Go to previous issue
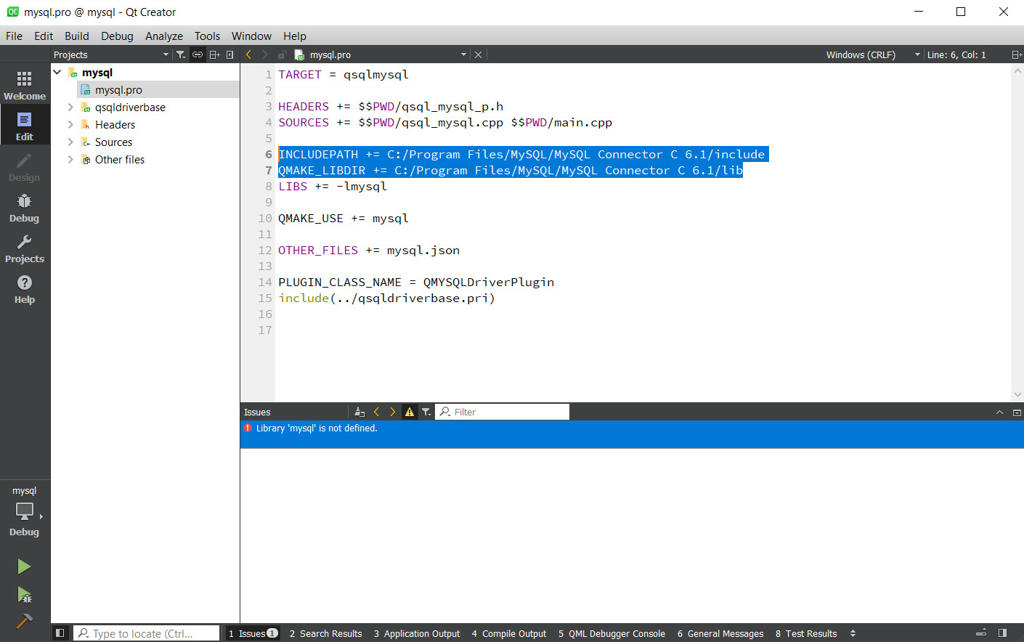 tap(376, 412)
